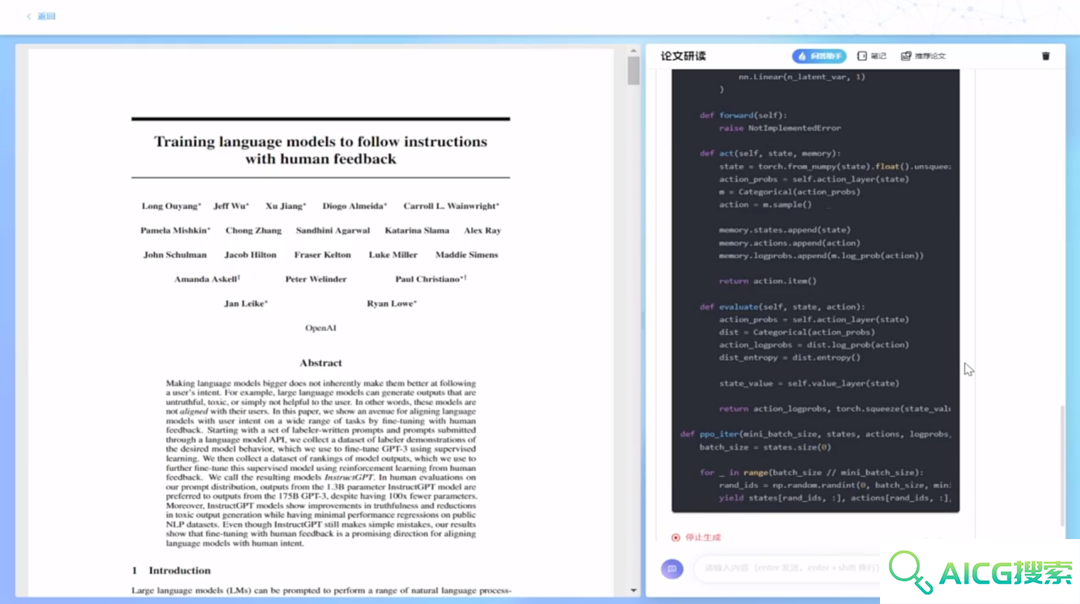Click author name 'Amanda Askell'
Image resolution: width=1080 pixels, height=604 pixels.
207,279
